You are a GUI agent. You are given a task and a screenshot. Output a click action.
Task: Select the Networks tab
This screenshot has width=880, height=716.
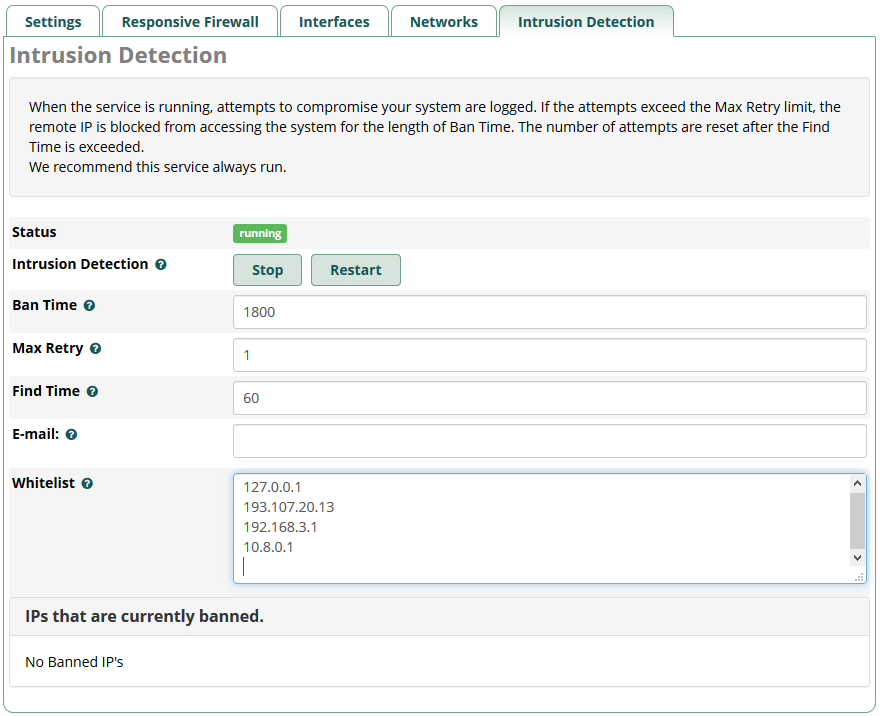pyautogui.click(x=444, y=22)
